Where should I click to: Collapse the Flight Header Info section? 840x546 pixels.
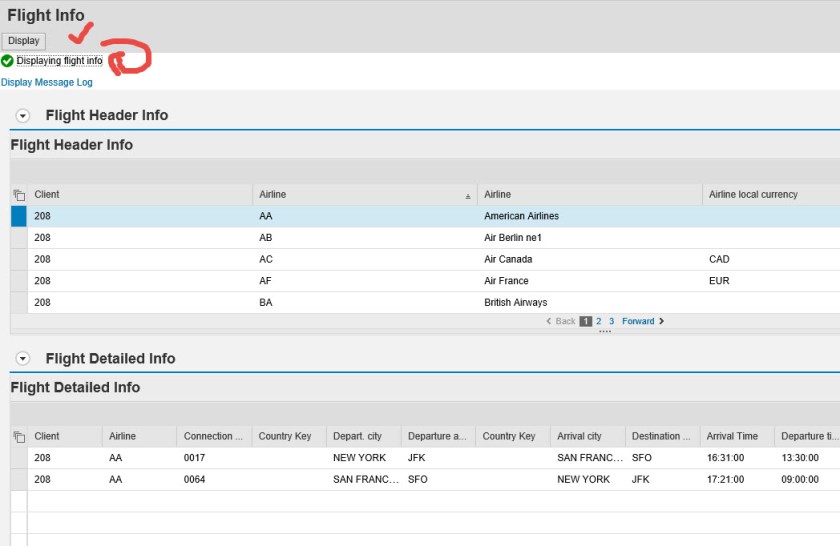pyautogui.click(x=23, y=116)
